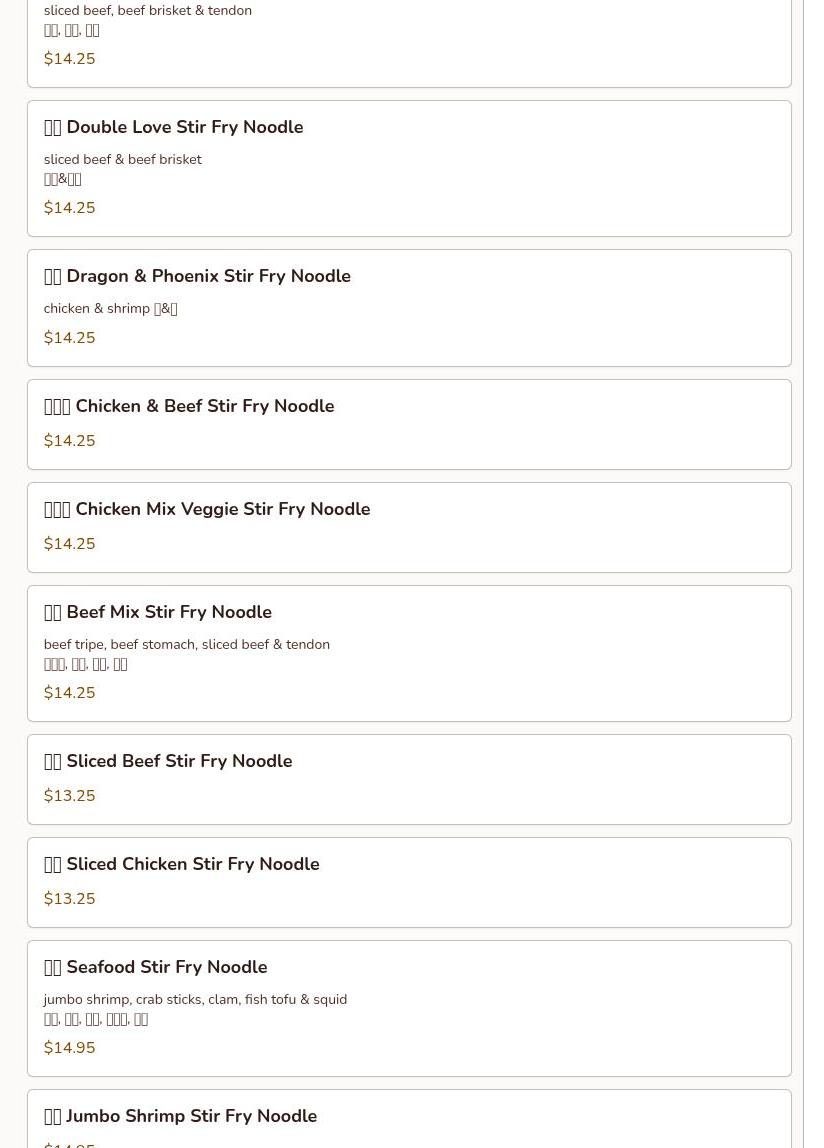Open Beef Mix Stir Fry Noodle item
Viewport: 824px width, 1148px height.
pos(158,612)
